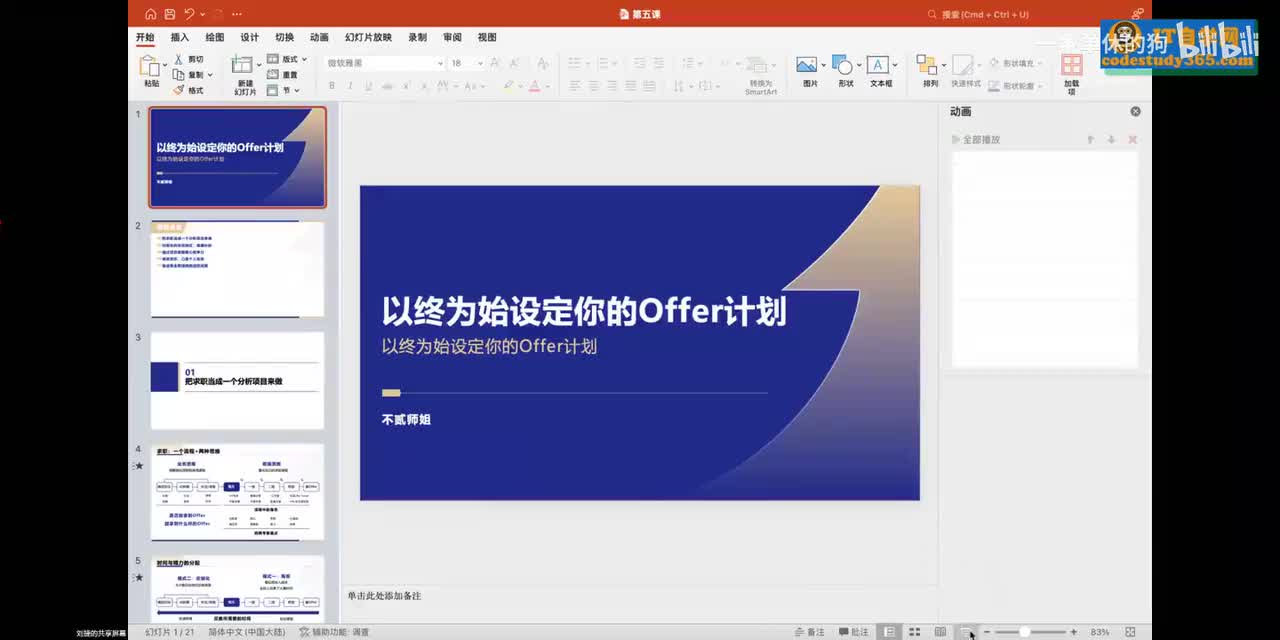This screenshot has width=1280, height=640.
Task: Expand the 粘贴 paste options arrow
Action: point(163,67)
